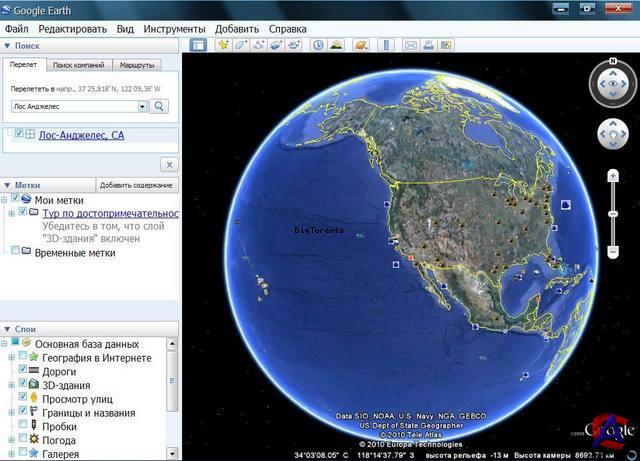640x461 pixels.
Task: Click the search magnifier button
Action: (160, 105)
